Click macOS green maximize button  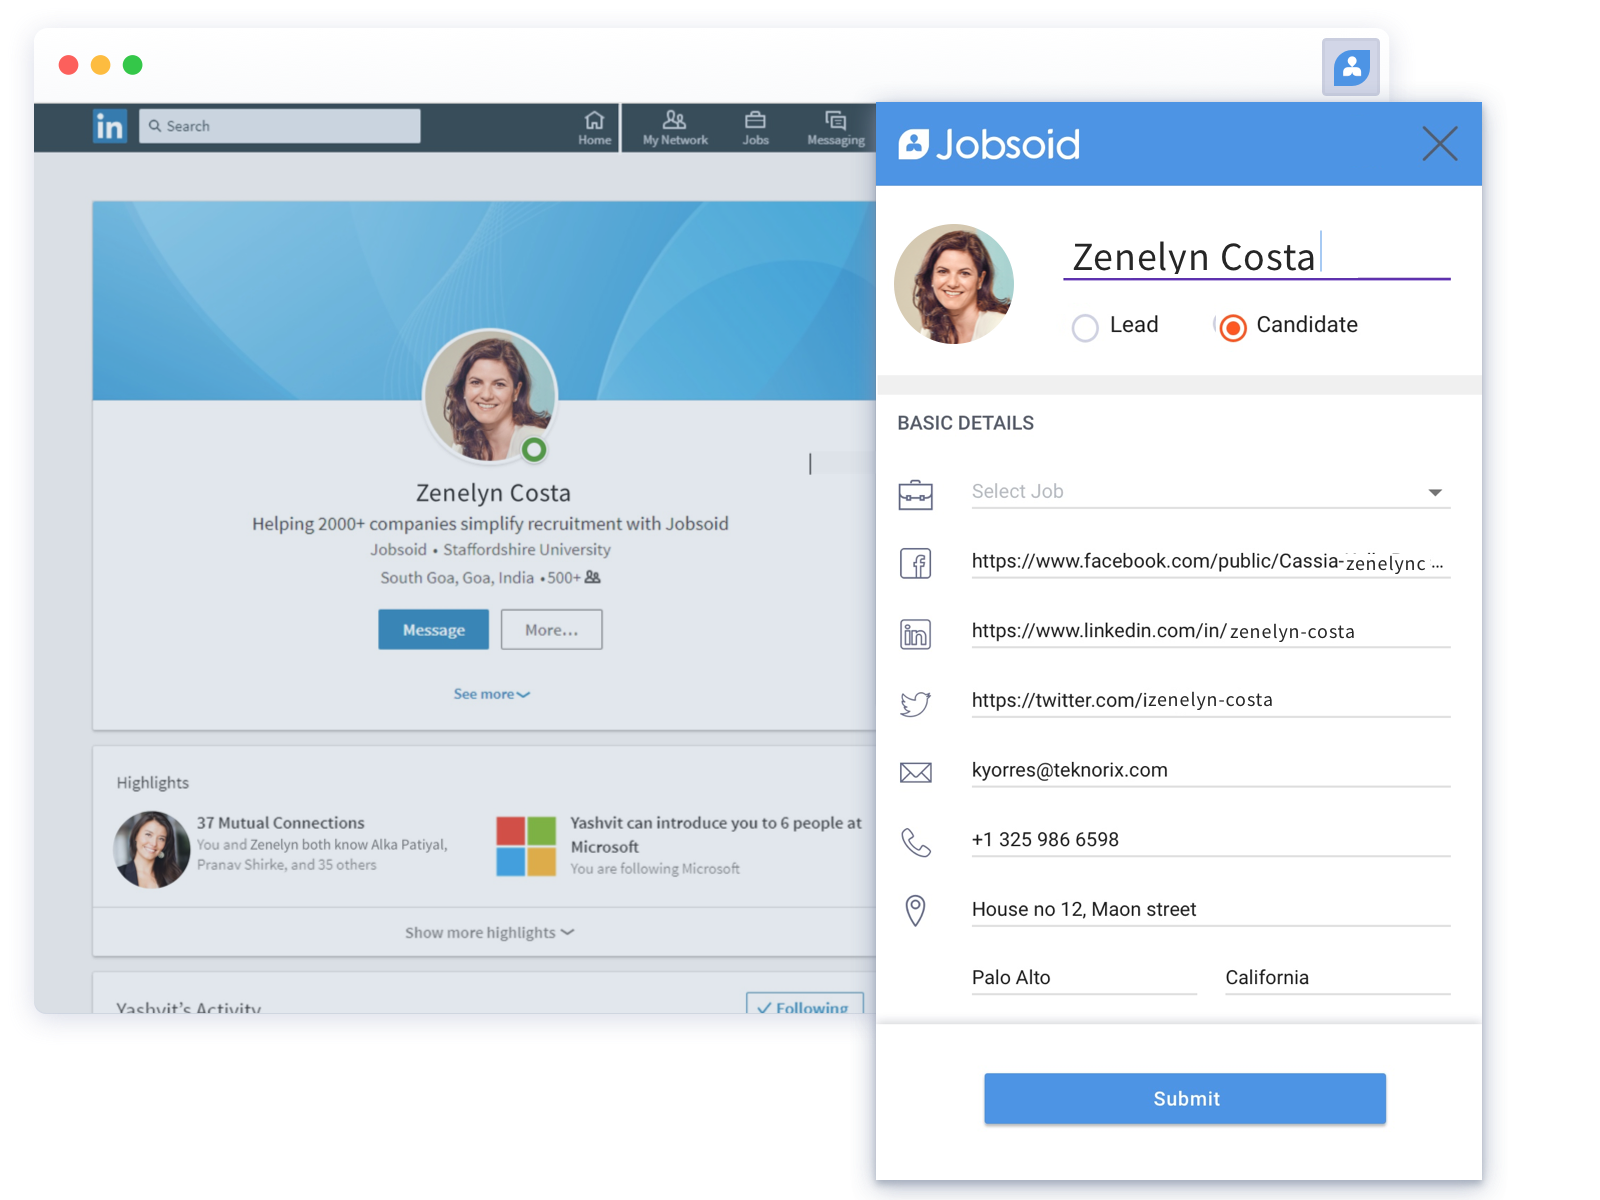(133, 65)
